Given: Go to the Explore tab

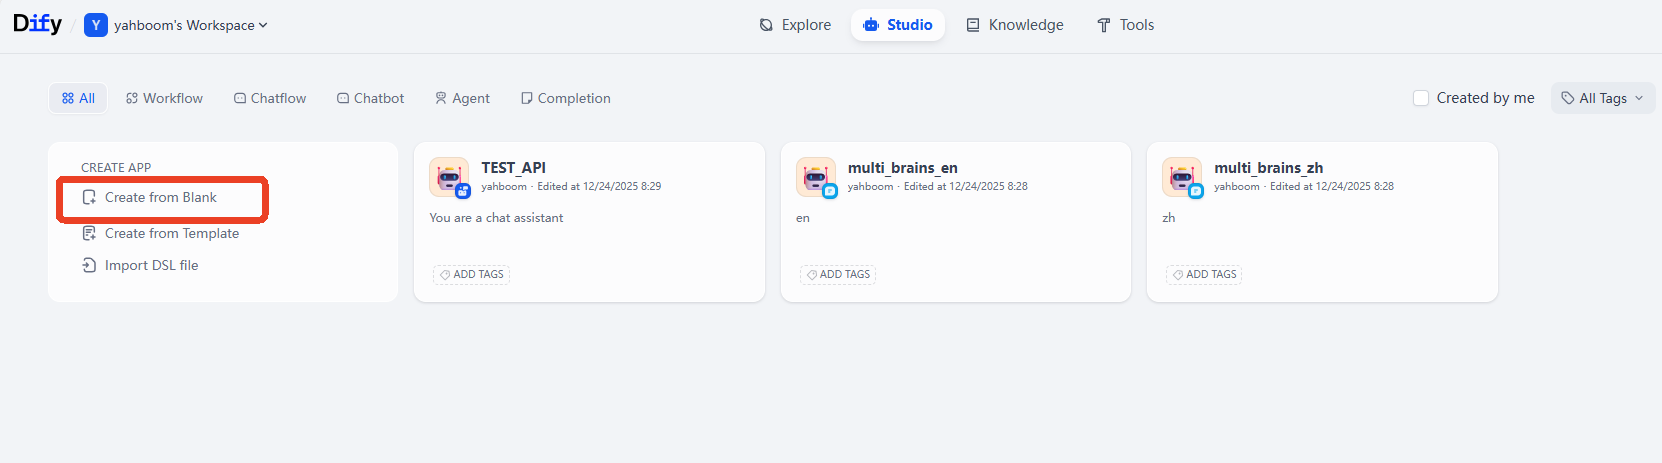Looking at the screenshot, I should (795, 25).
